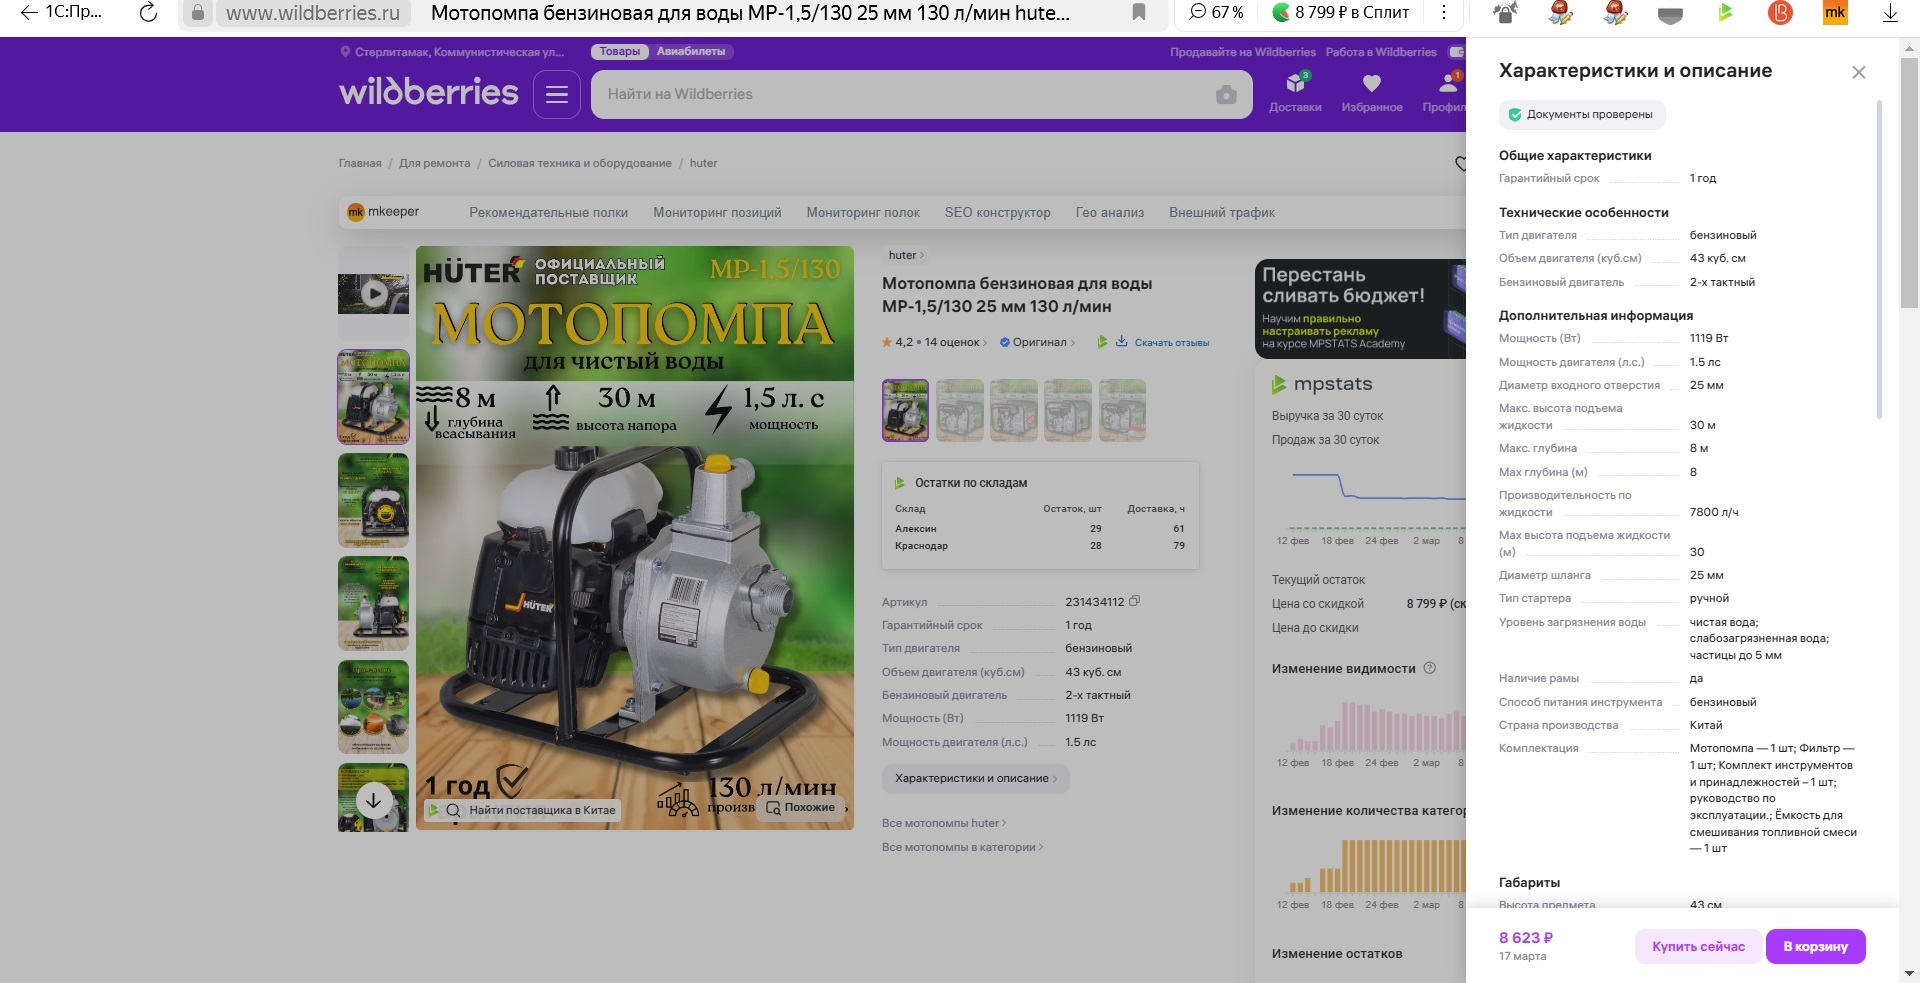1920x983 pixels.
Task: Open the Wildberries catalog hamburger menu
Action: (557, 95)
